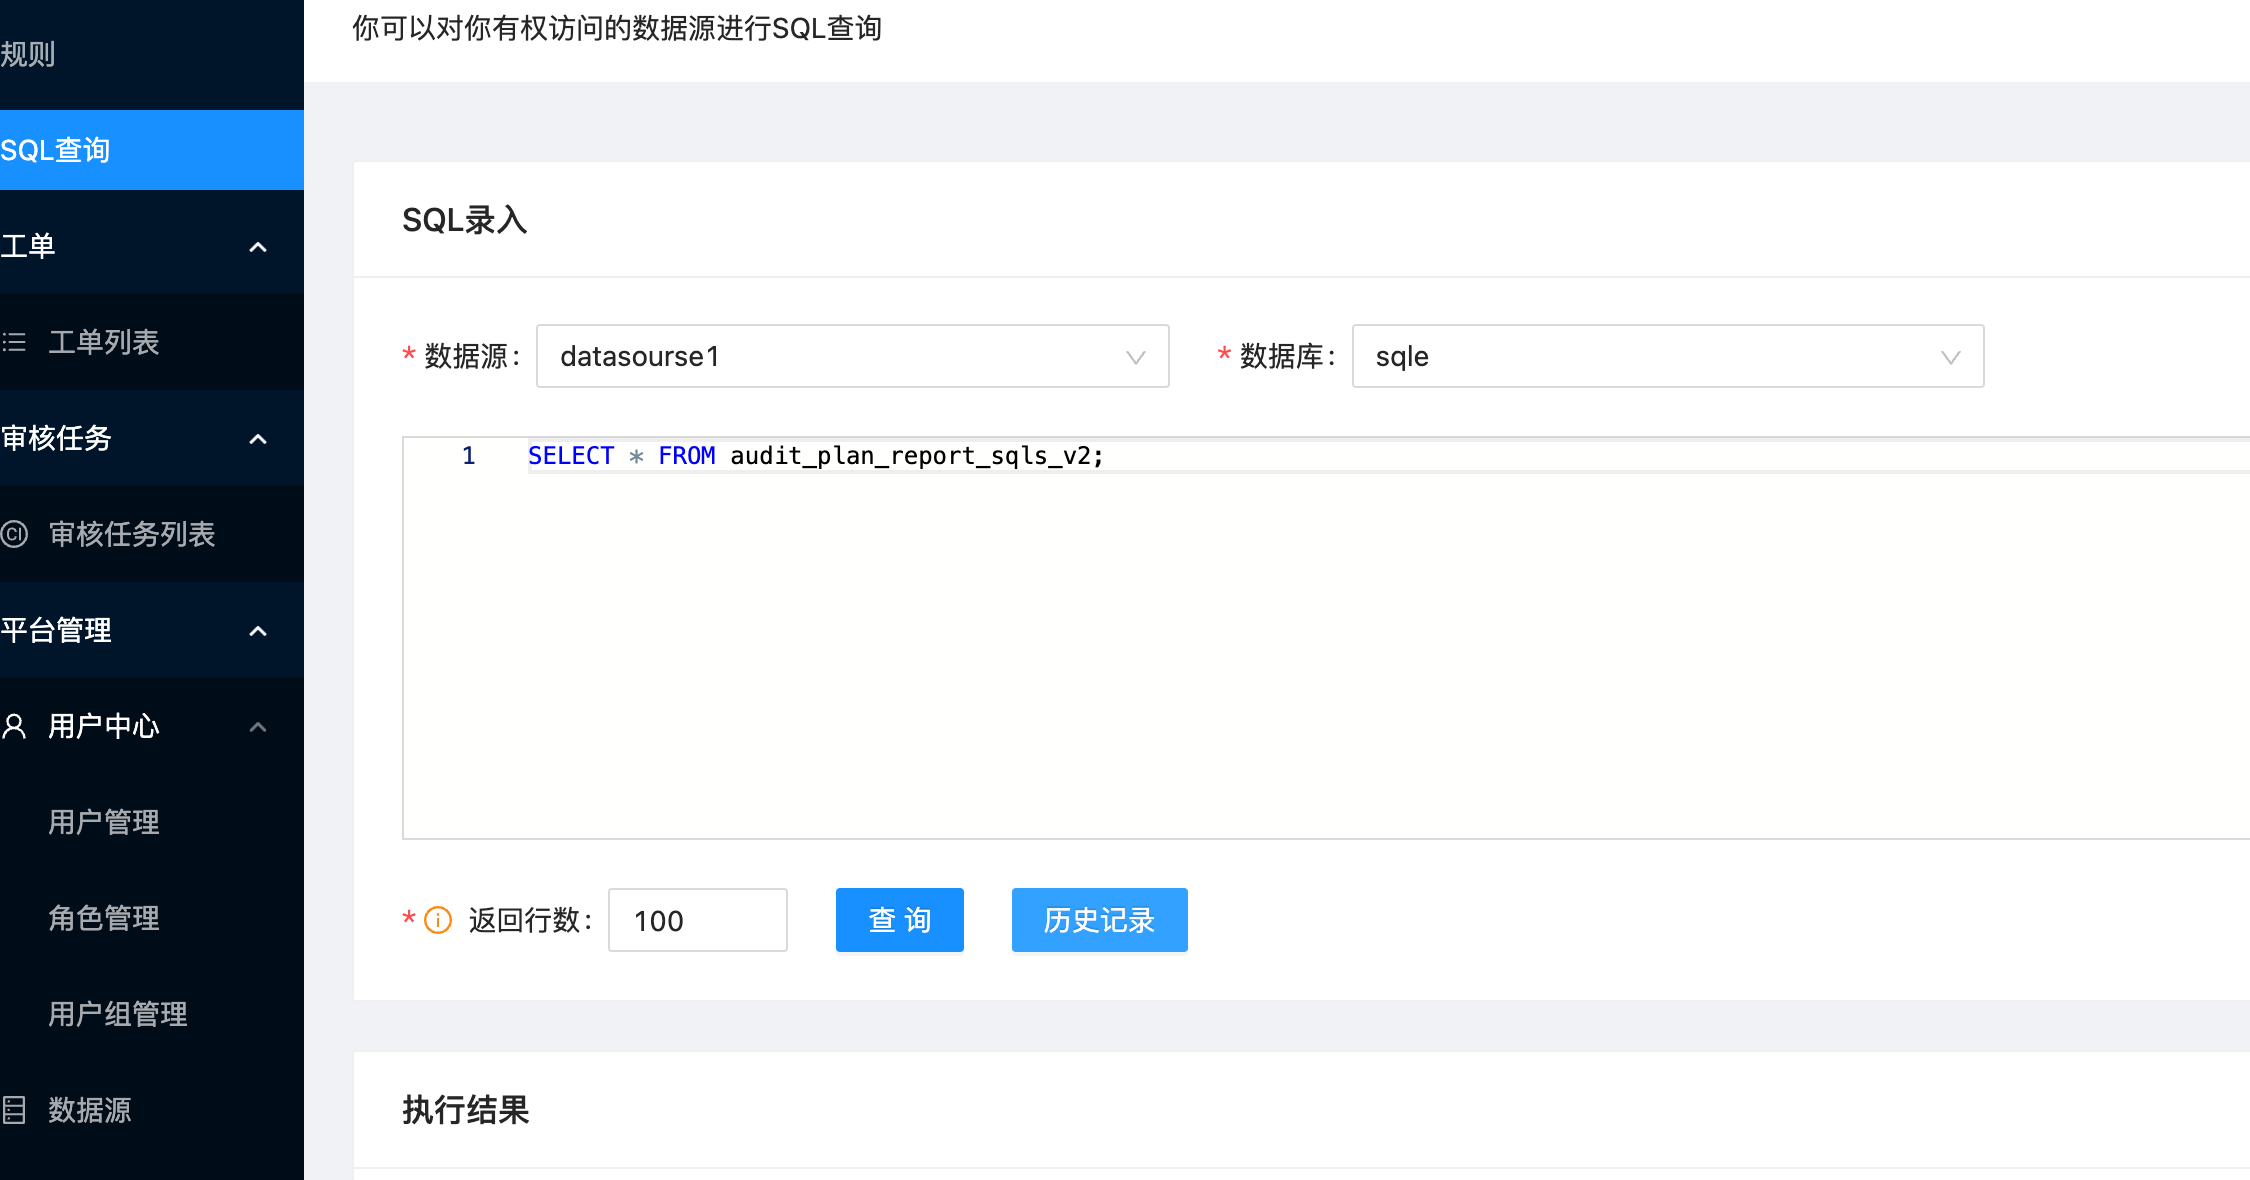Collapse the 用户中心 submenu chevron

tap(258, 727)
